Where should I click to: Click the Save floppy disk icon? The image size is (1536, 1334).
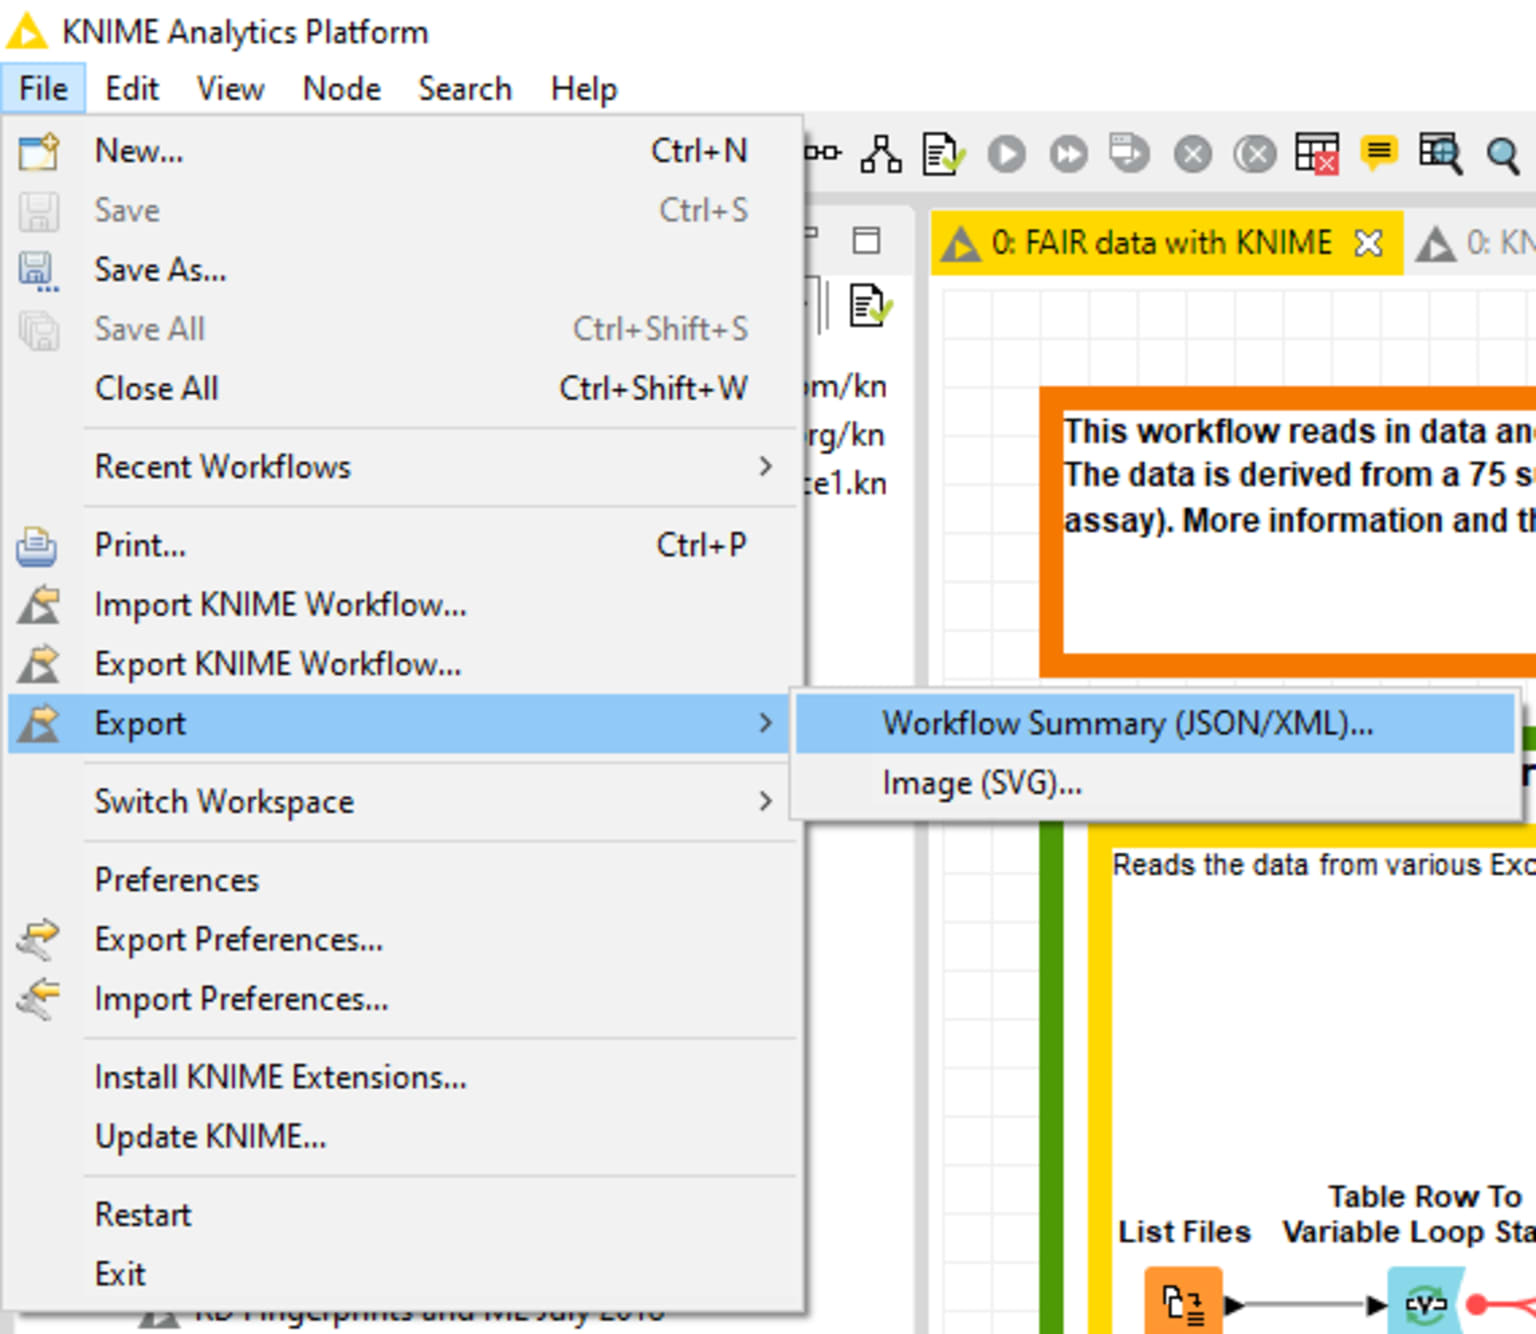pyautogui.click(x=39, y=211)
